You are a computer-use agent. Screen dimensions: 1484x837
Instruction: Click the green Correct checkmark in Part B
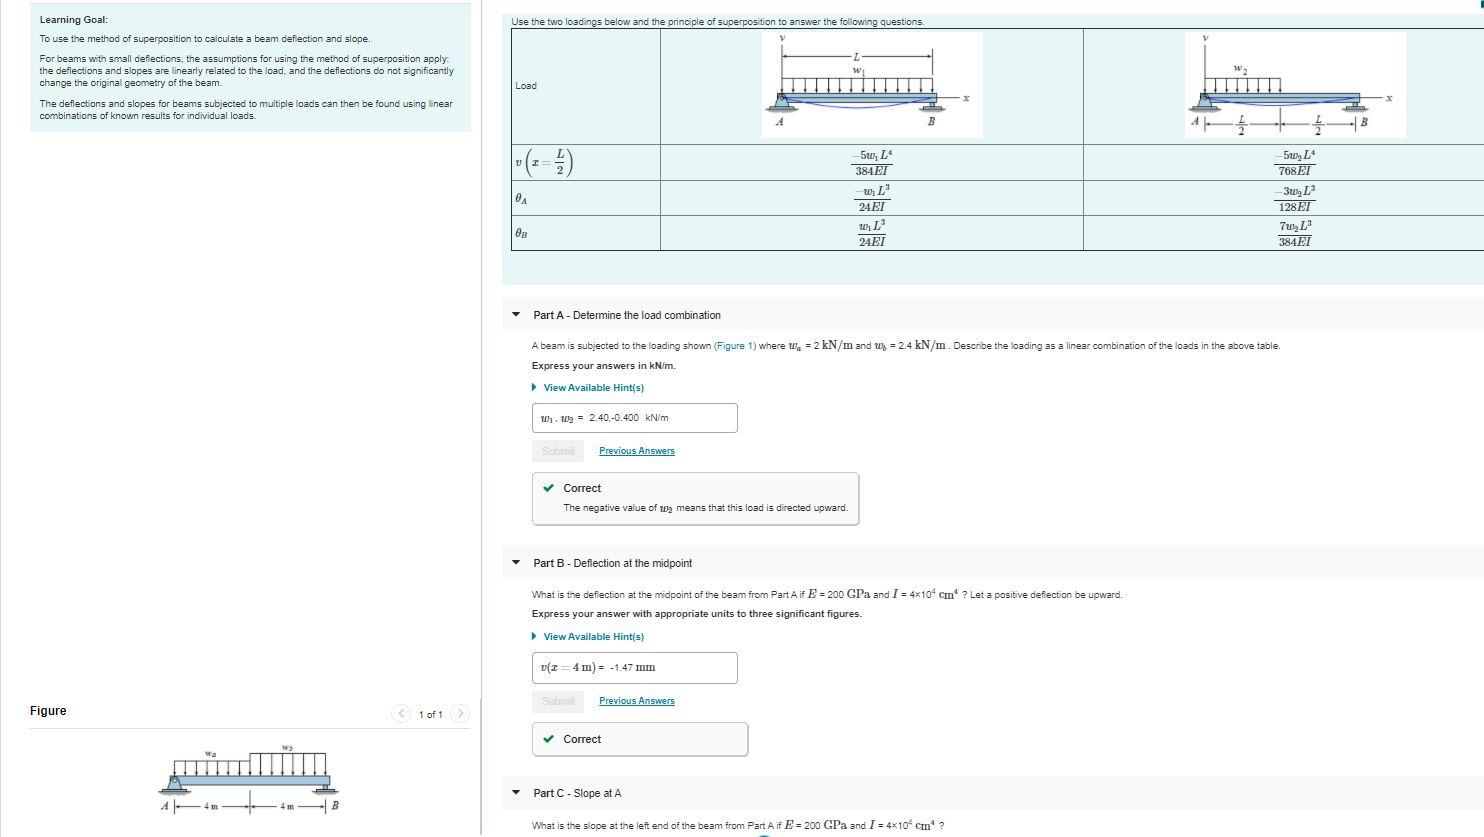548,739
